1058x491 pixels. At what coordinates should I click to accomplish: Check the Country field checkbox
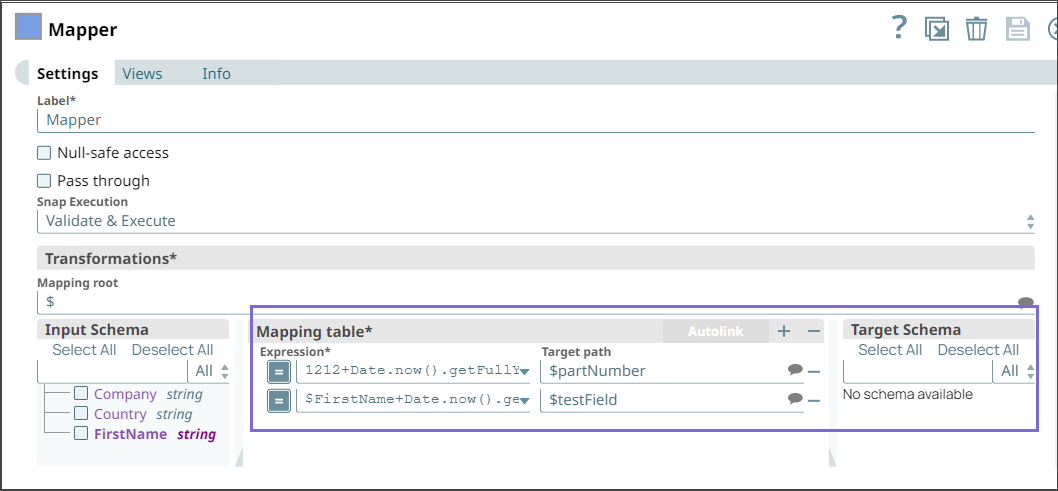(x=81, y=413)
